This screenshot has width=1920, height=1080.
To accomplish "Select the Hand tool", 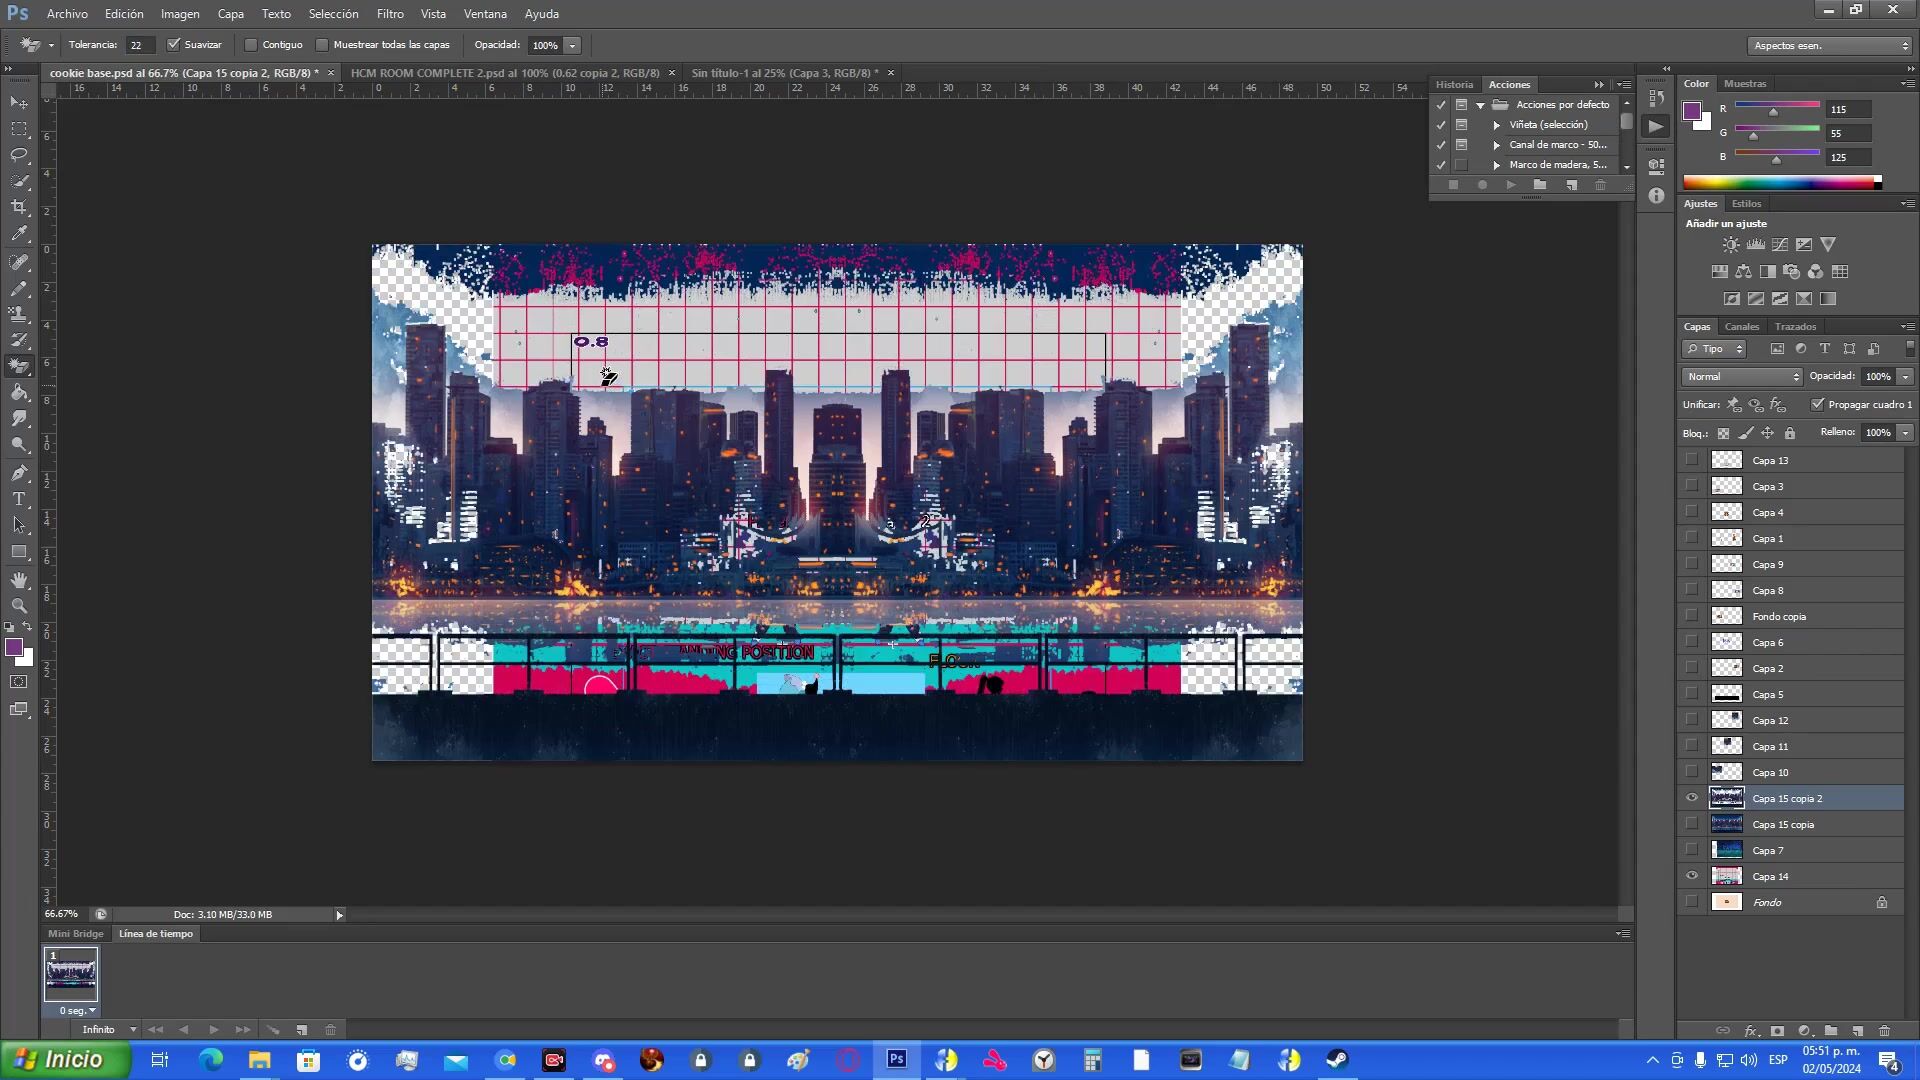I will pos(19,580).
